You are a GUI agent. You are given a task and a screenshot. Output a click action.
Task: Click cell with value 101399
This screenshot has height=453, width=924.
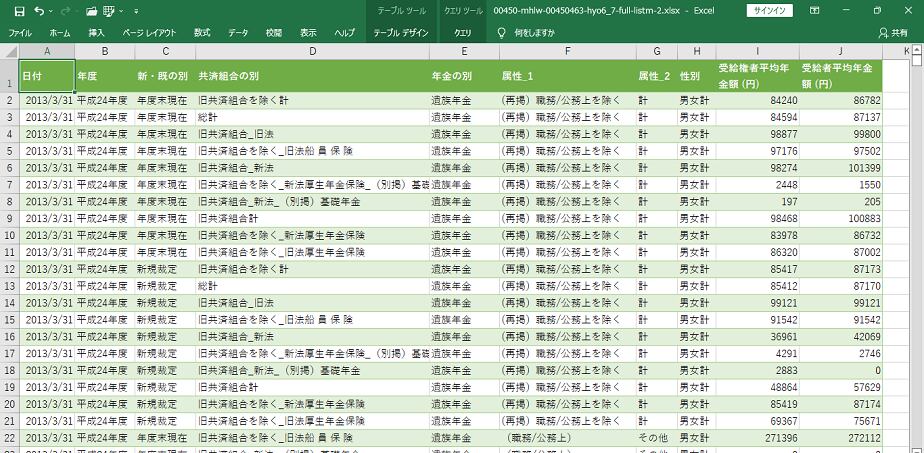click(841, 168)
